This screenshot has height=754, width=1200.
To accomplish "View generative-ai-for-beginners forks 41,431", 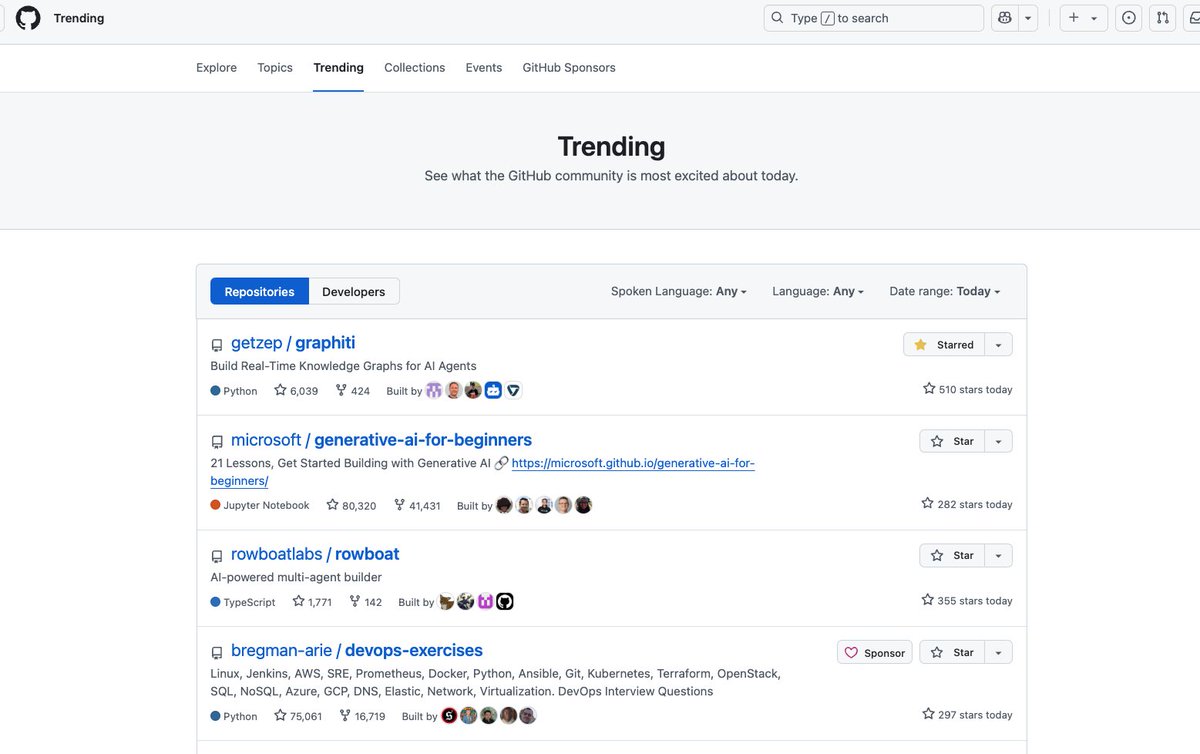I will (x=417, y=505).
